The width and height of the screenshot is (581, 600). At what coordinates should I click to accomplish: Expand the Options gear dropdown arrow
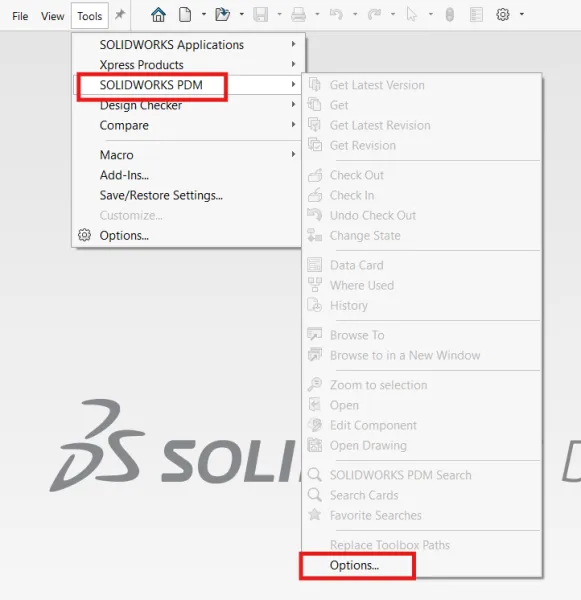point(522,15)
